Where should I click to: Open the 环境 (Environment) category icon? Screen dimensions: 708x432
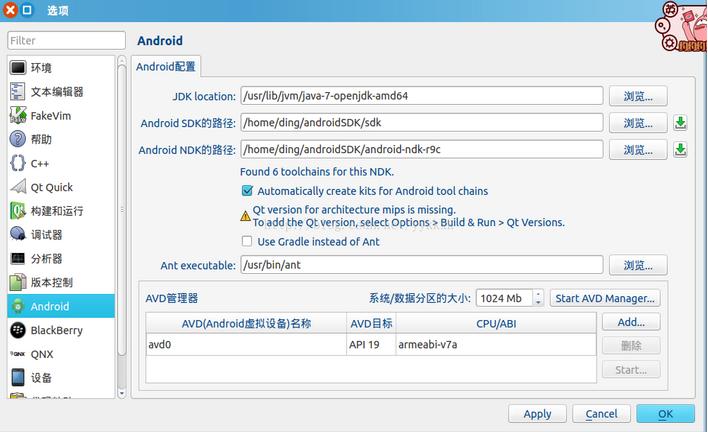pyautogui.click(x=18, y=68)
